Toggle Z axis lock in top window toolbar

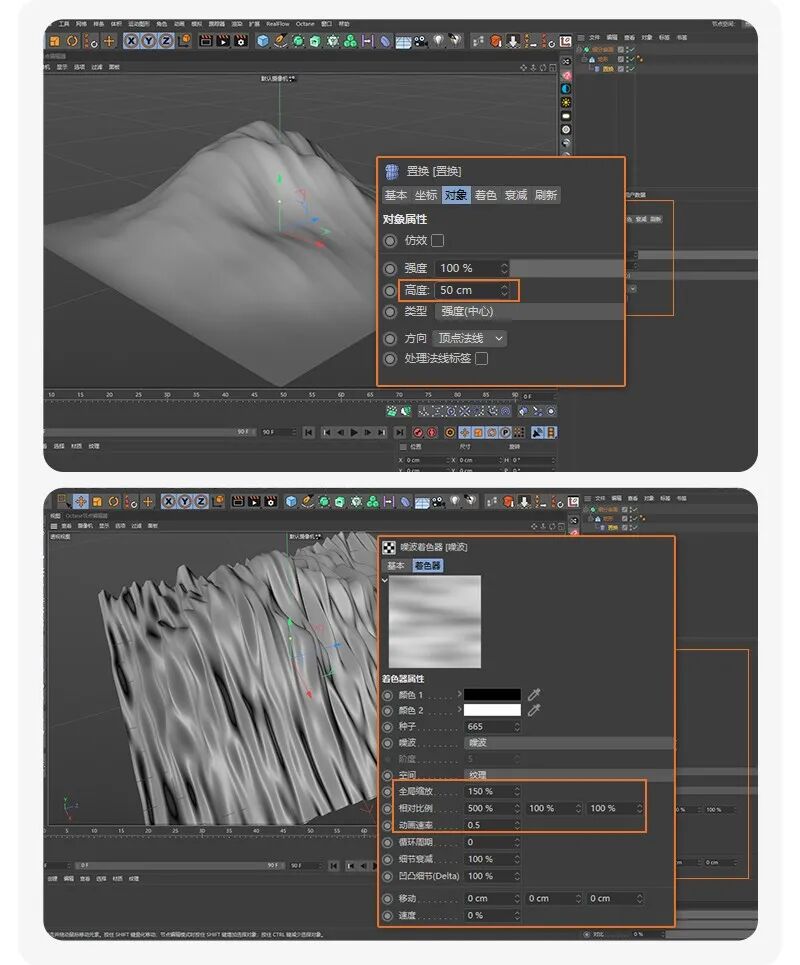tap(166, 41)
